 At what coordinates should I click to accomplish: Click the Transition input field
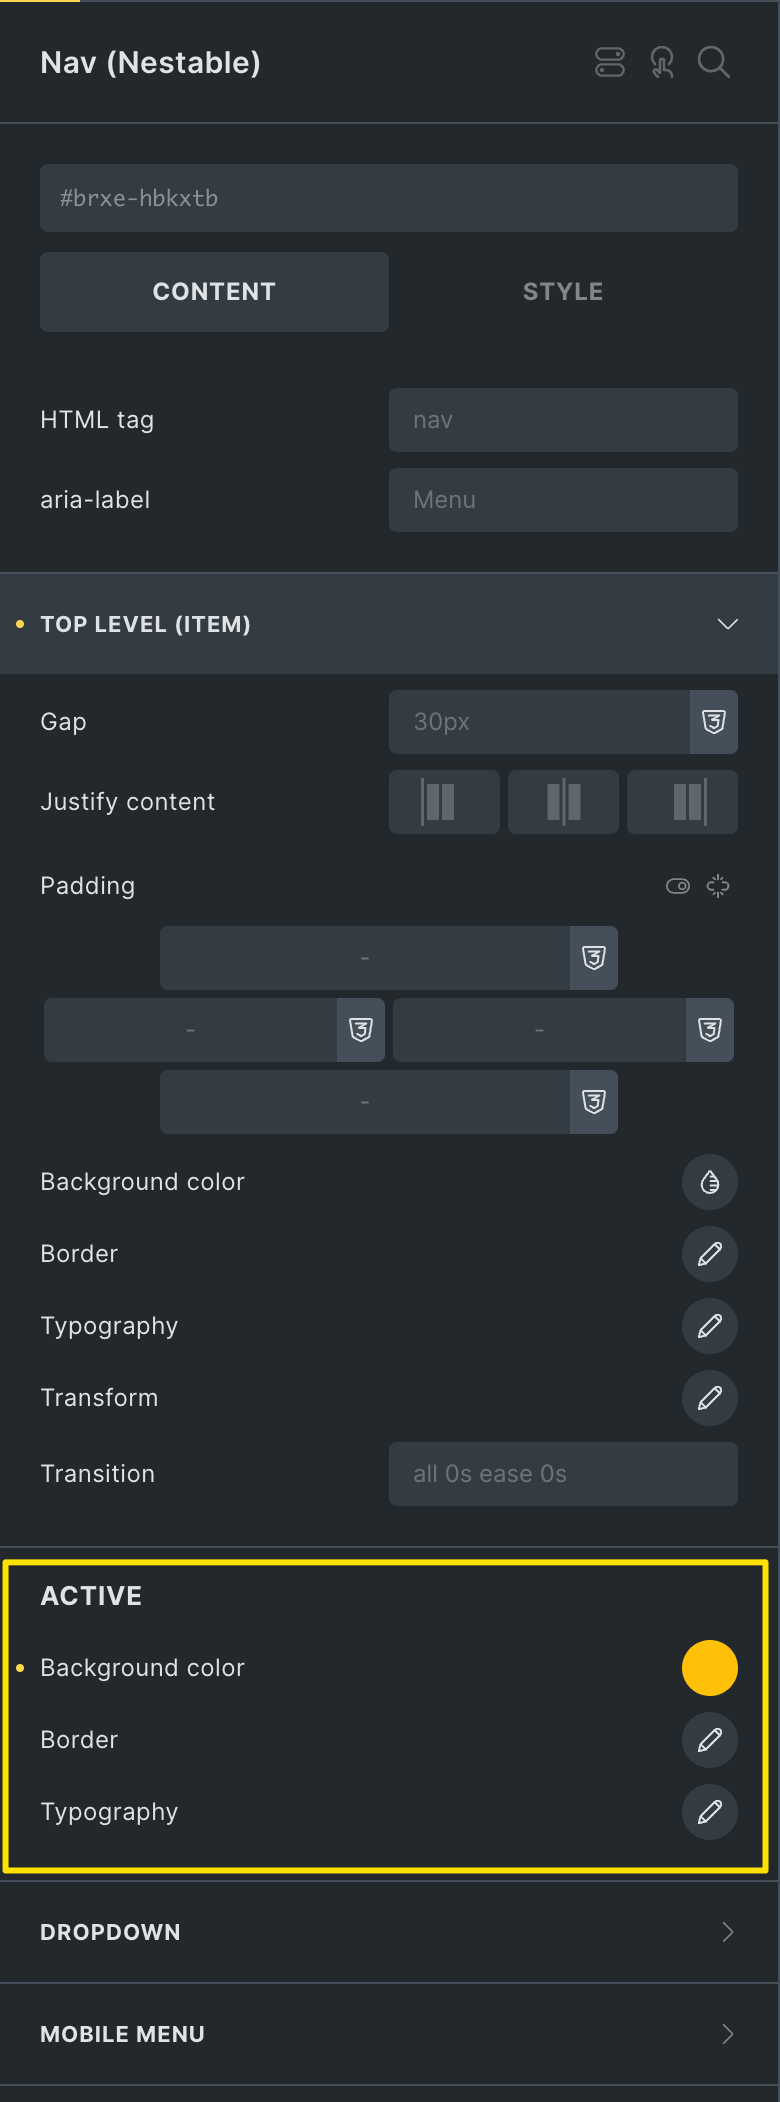tap(563, 1474)
